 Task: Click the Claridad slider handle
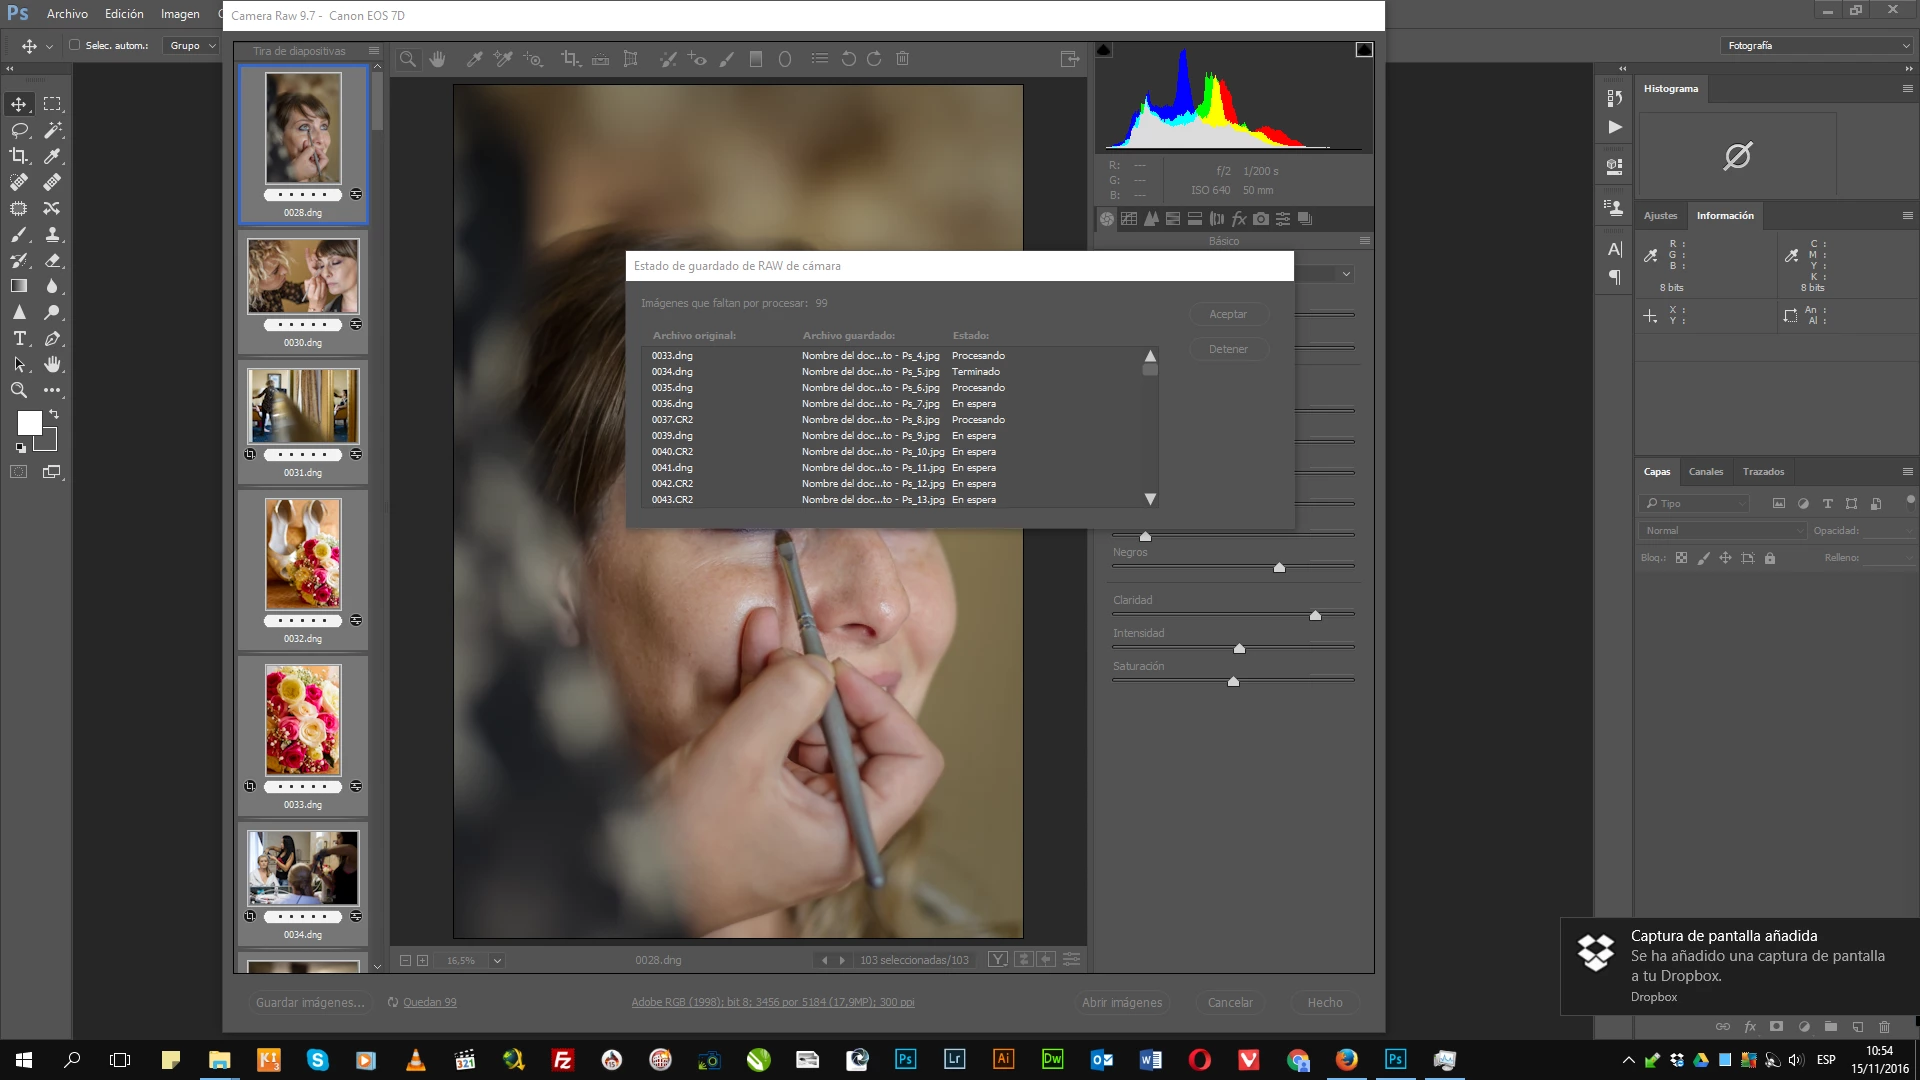pyautogui.click(x=1315, y=616)
